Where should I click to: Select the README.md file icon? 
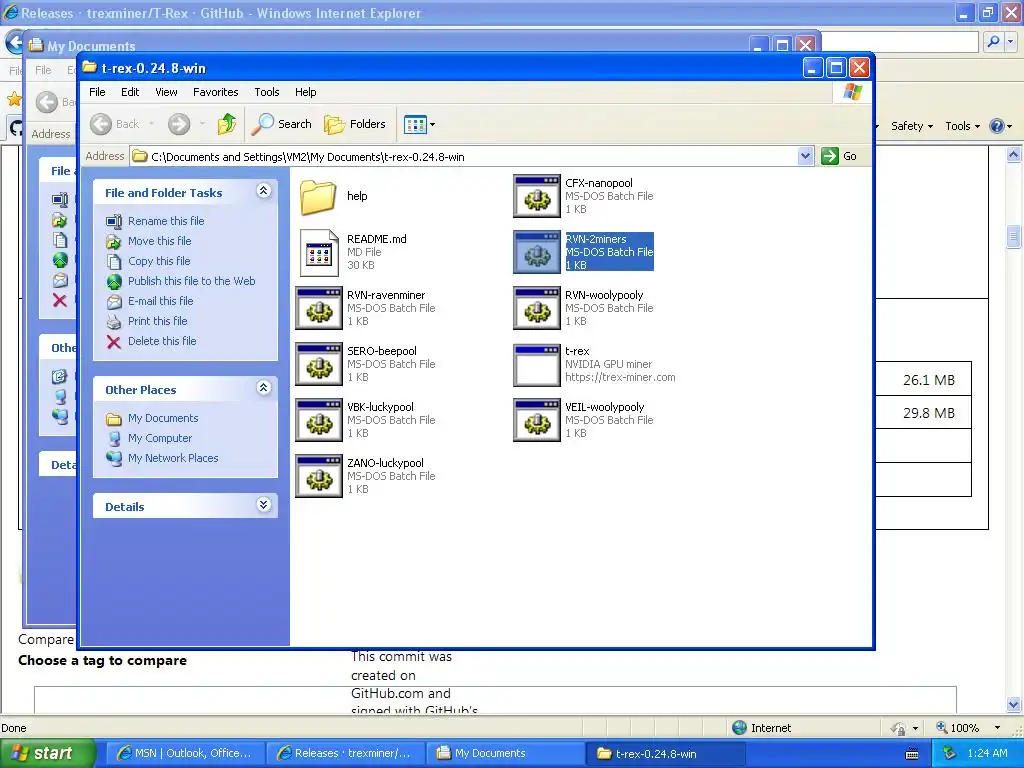319,252
